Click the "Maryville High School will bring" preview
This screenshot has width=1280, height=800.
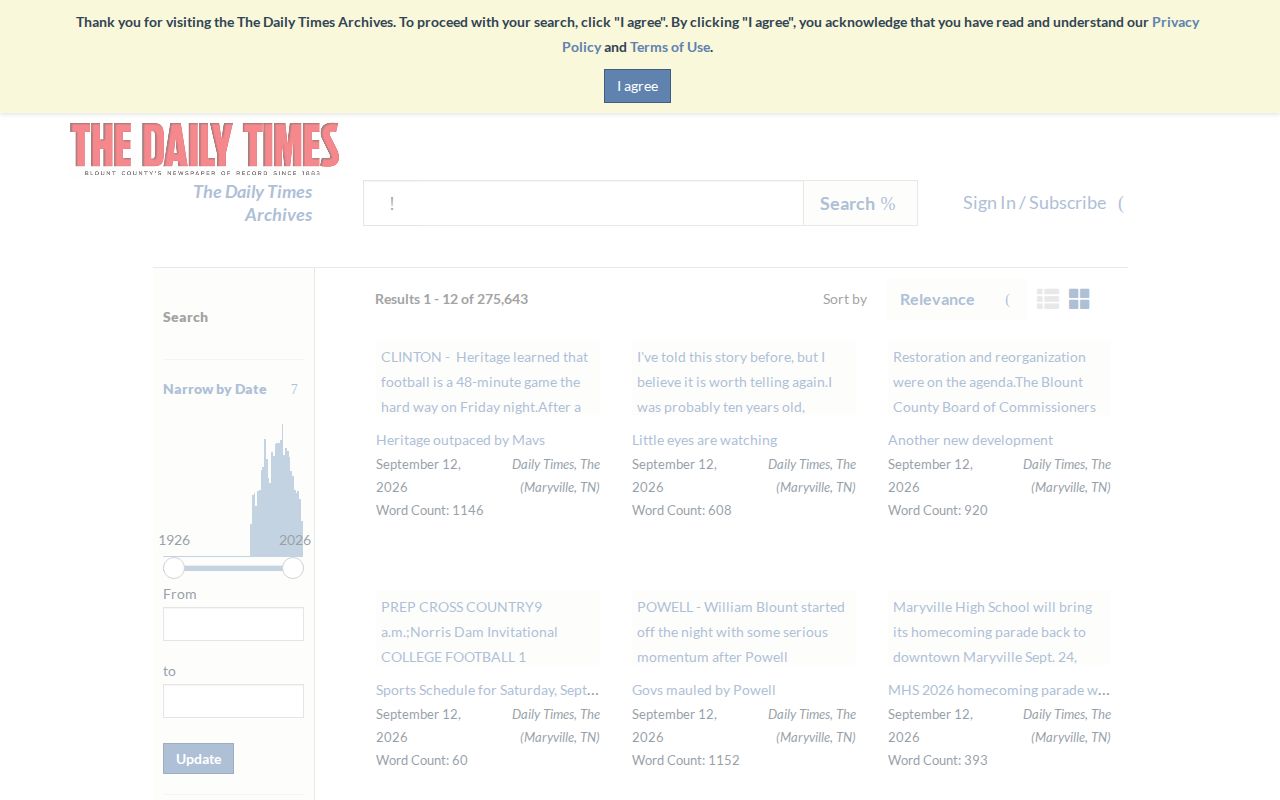pos(999,628)
